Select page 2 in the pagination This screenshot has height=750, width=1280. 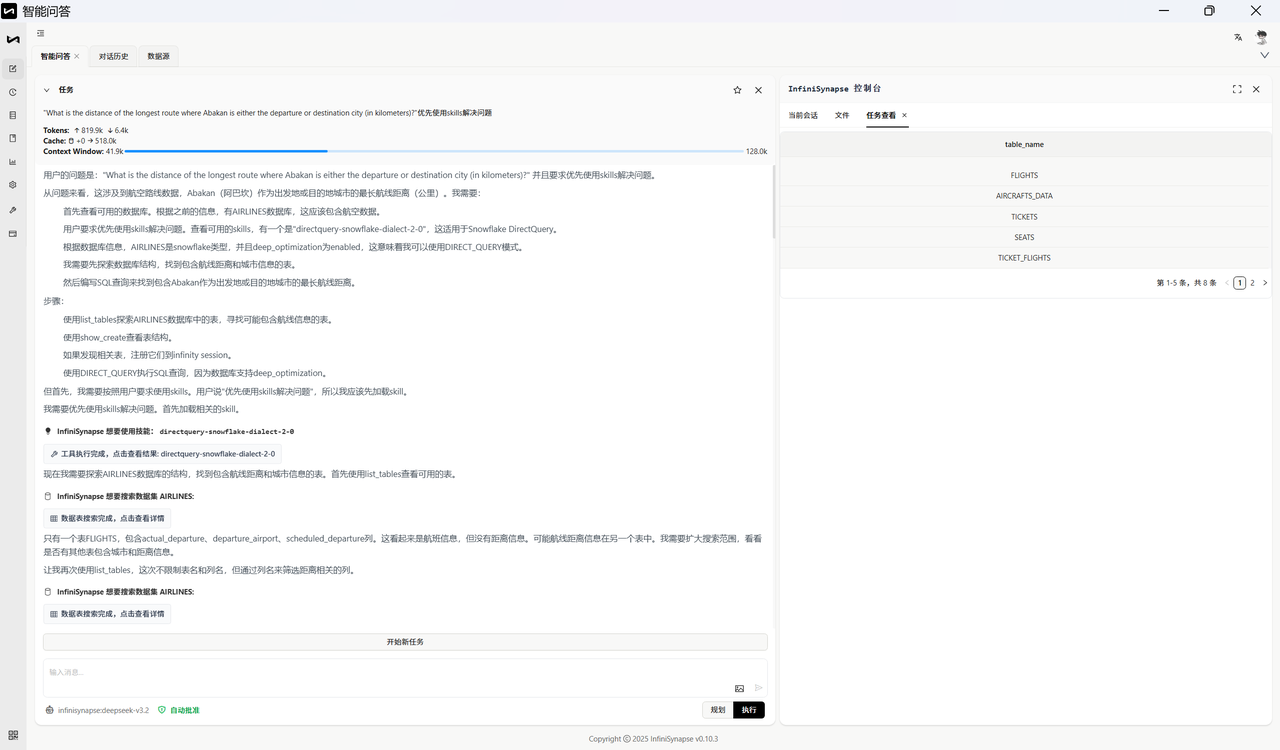(x=1252, y=283)
